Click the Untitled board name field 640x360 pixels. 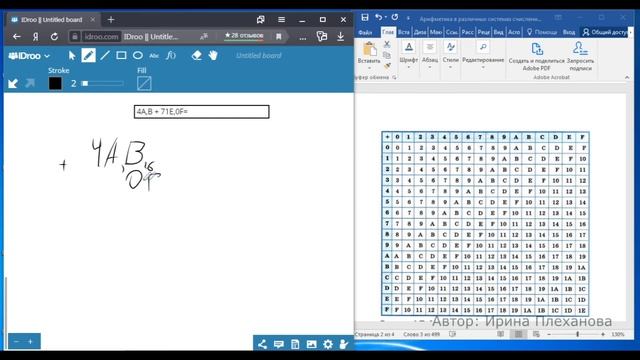pyautogui.click(x=259, y=56)
